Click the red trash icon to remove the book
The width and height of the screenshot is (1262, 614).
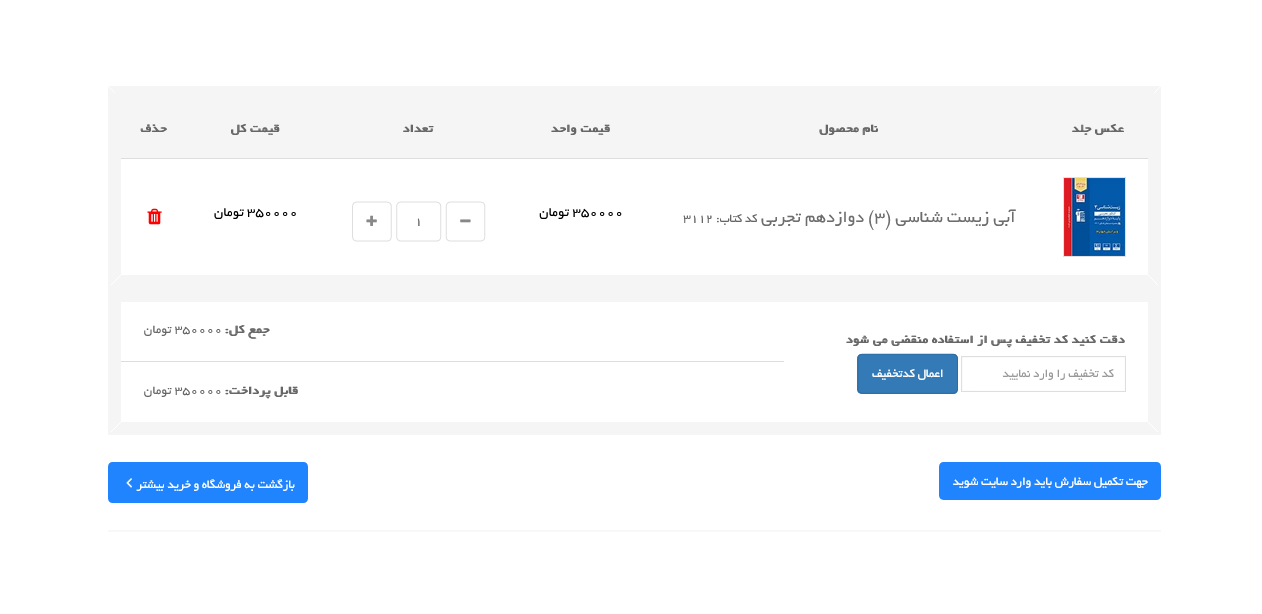(154, 217)
